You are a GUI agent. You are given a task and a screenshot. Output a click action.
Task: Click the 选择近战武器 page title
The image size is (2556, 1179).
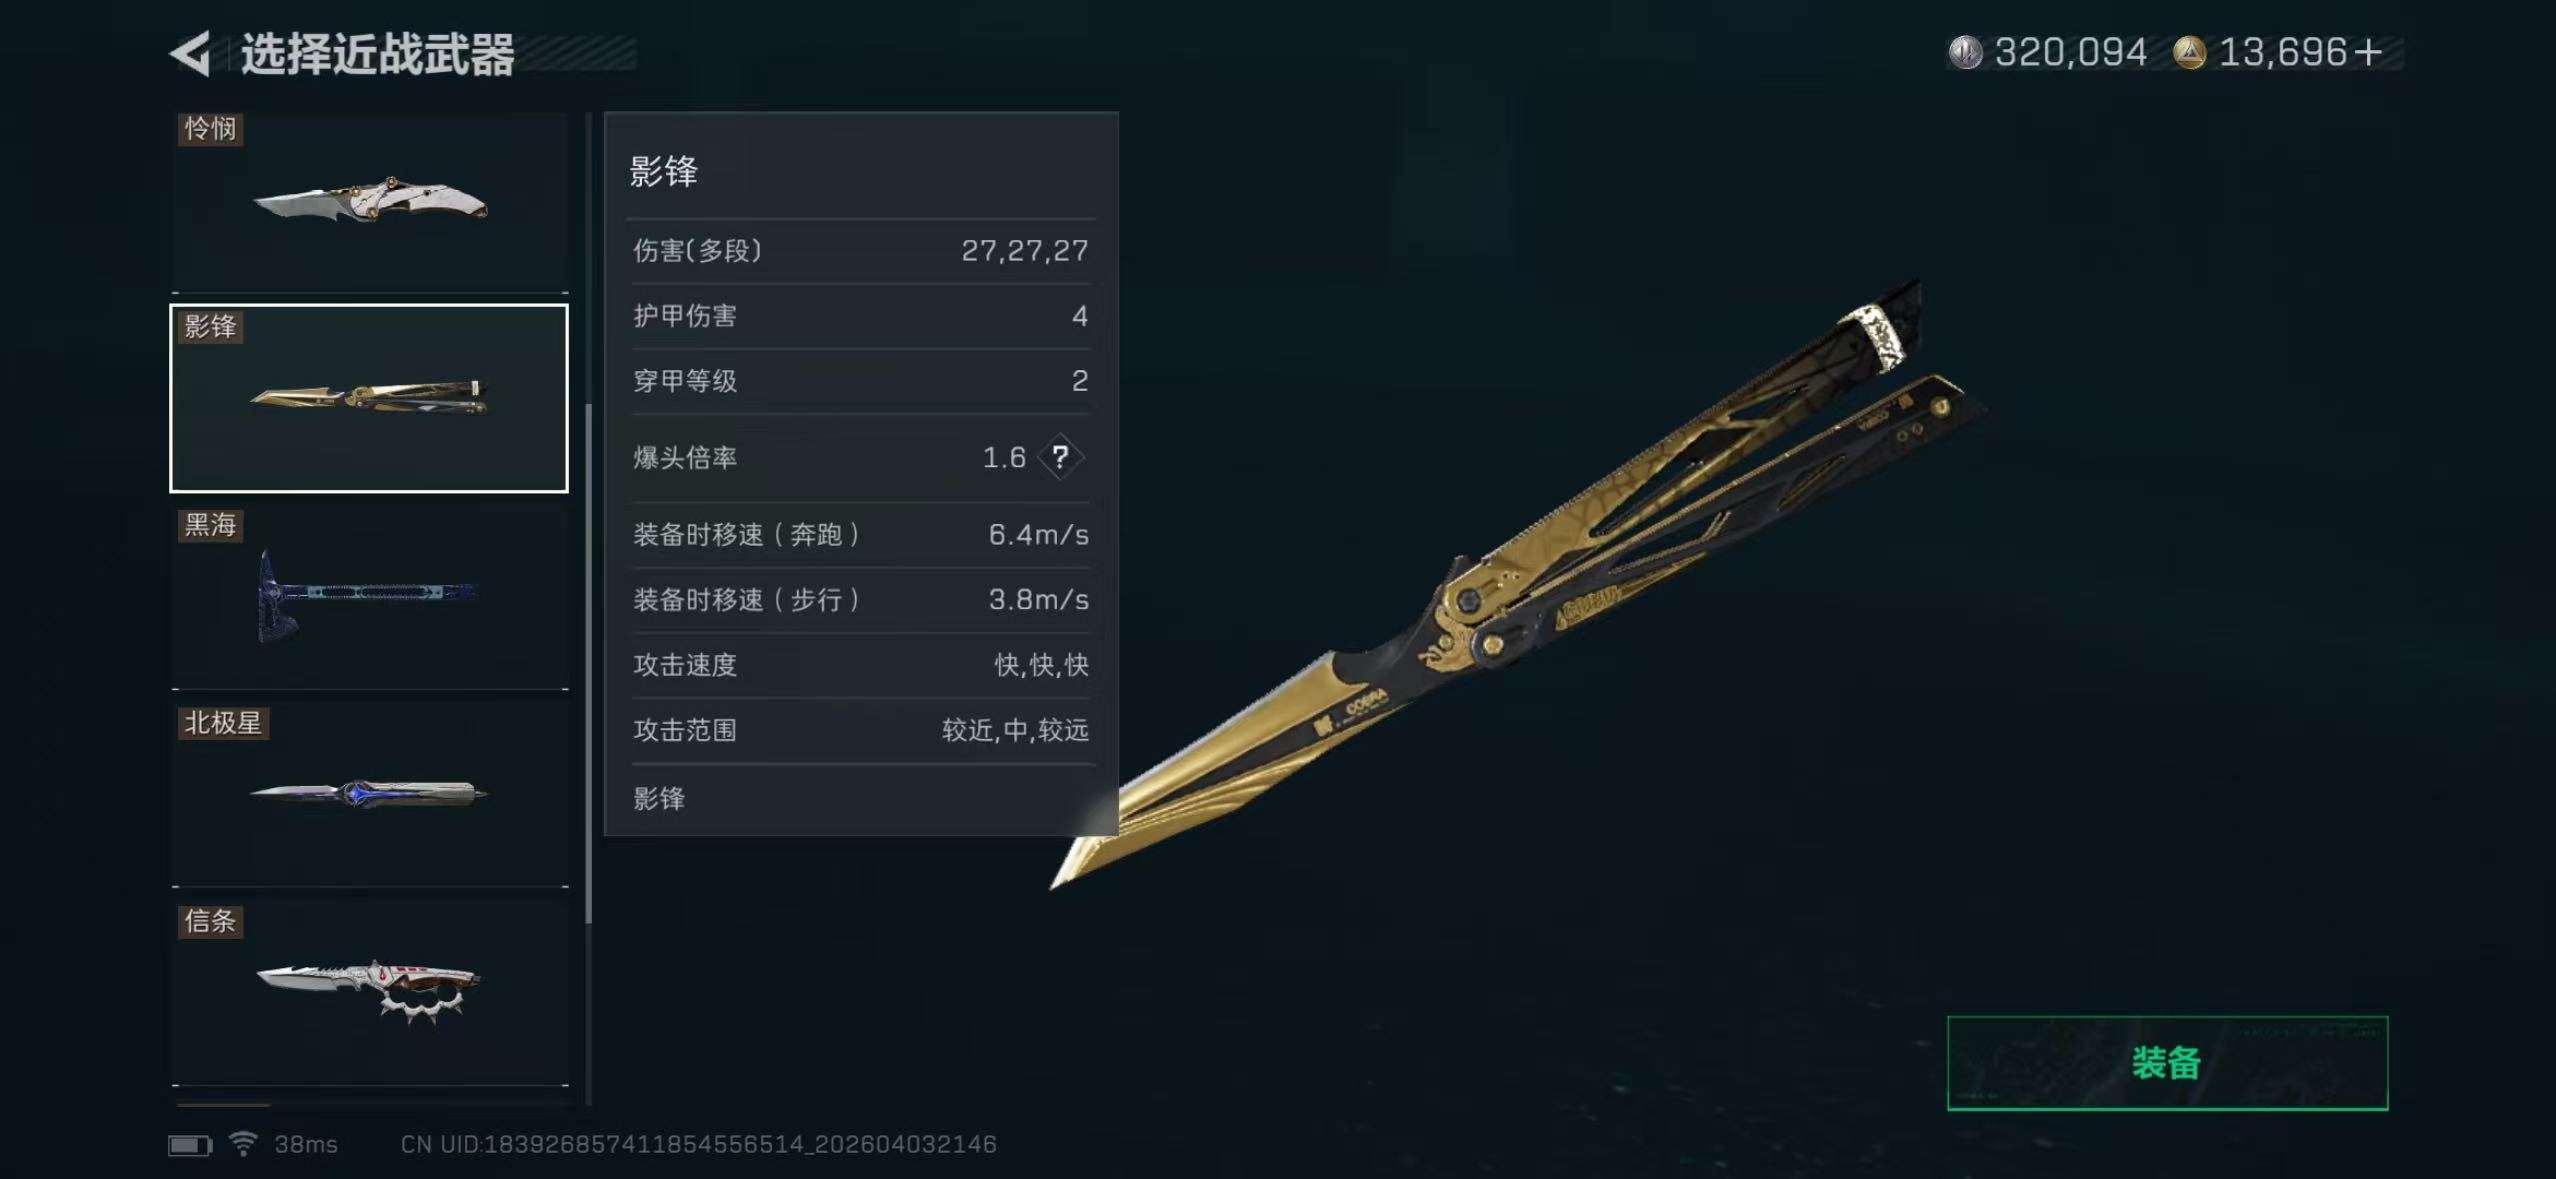click(x=377, y=54)
